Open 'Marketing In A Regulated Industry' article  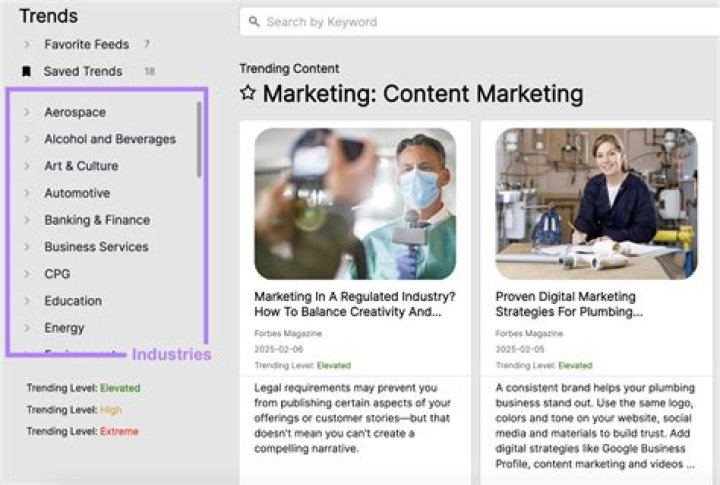coord(354,304)
